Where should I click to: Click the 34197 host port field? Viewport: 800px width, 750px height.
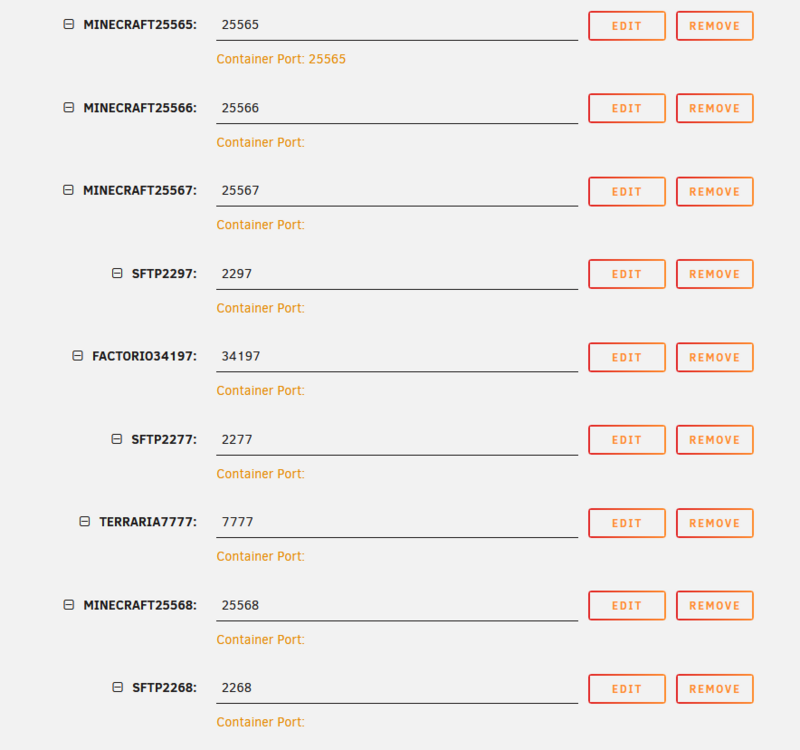[x=397, y=357]
